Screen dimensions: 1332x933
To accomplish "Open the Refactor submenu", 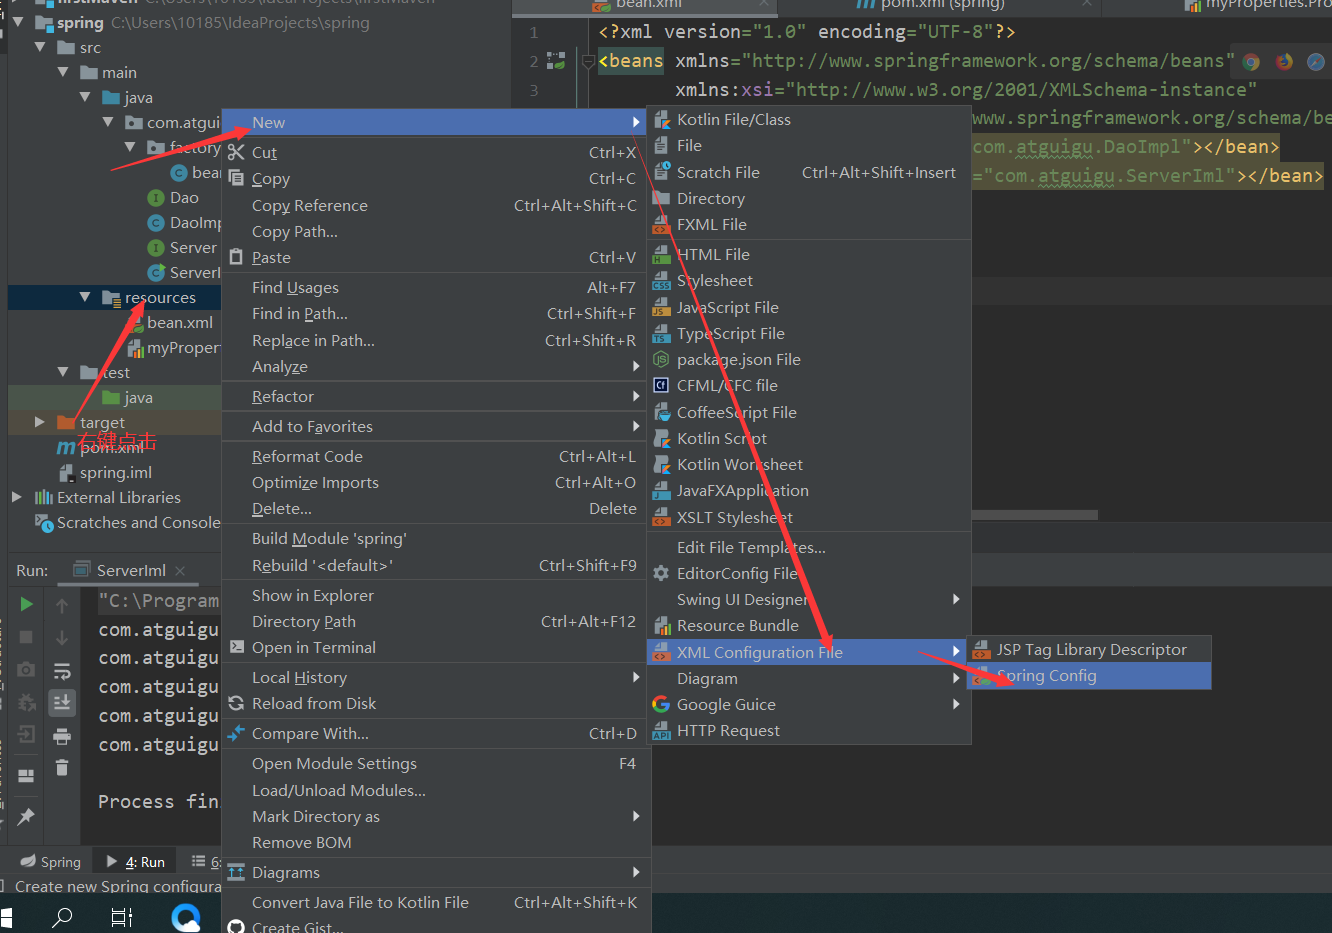I will (x=283, y=397).
